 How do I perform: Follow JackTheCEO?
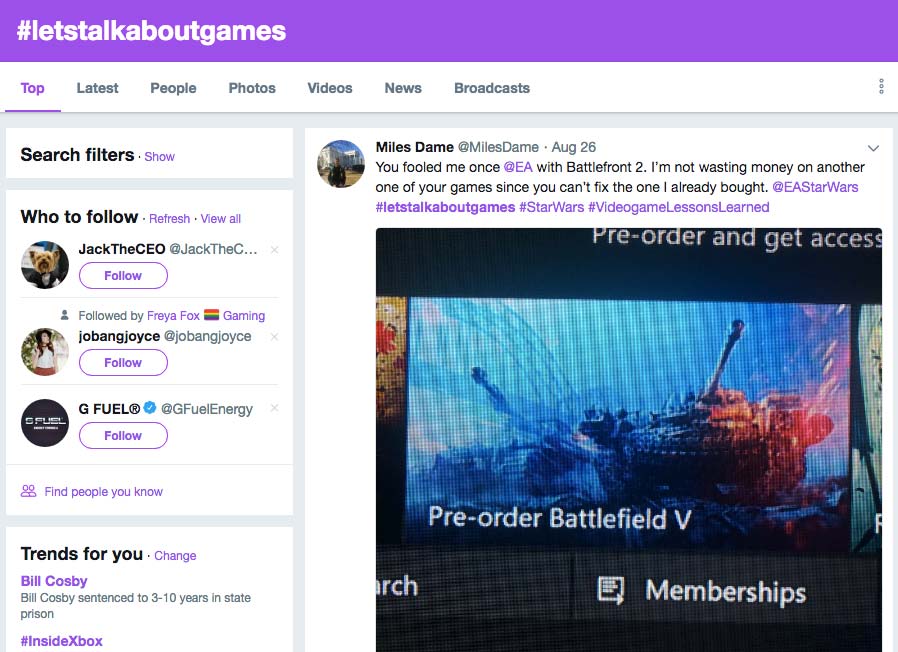pyautogui.click(x=123, y=276)
